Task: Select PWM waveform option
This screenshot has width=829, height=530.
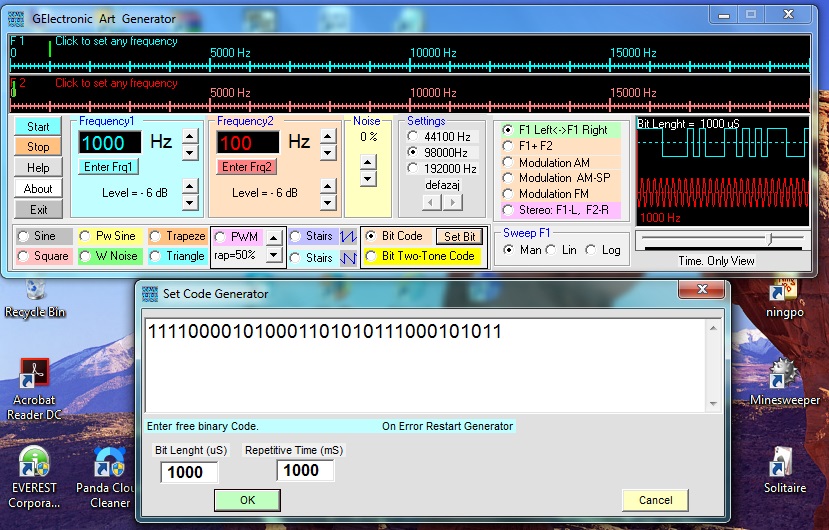Action: coord(237,237)
